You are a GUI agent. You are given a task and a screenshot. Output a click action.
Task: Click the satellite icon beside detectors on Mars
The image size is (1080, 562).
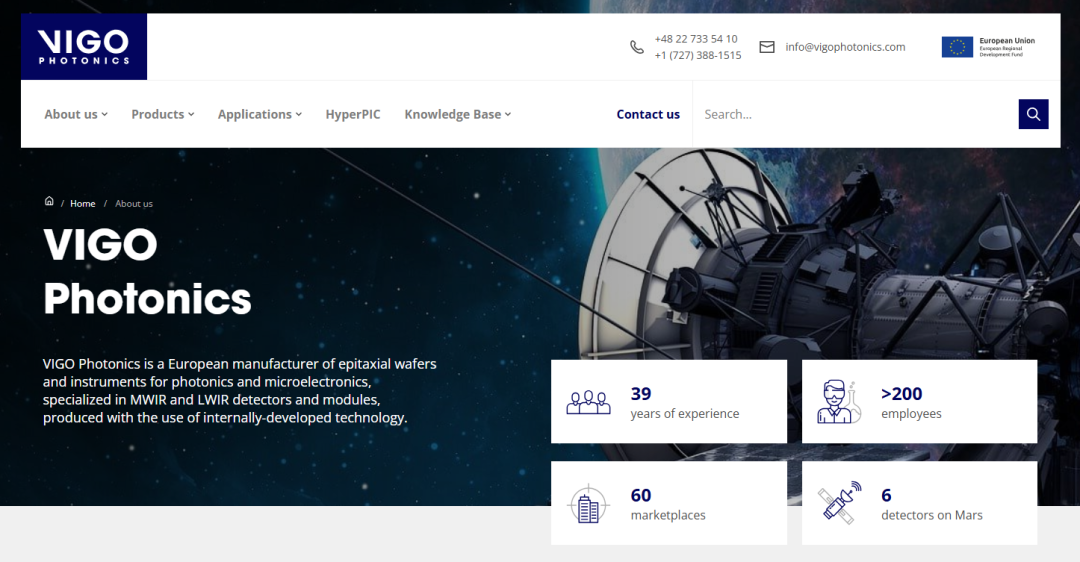tap(840, 503)
